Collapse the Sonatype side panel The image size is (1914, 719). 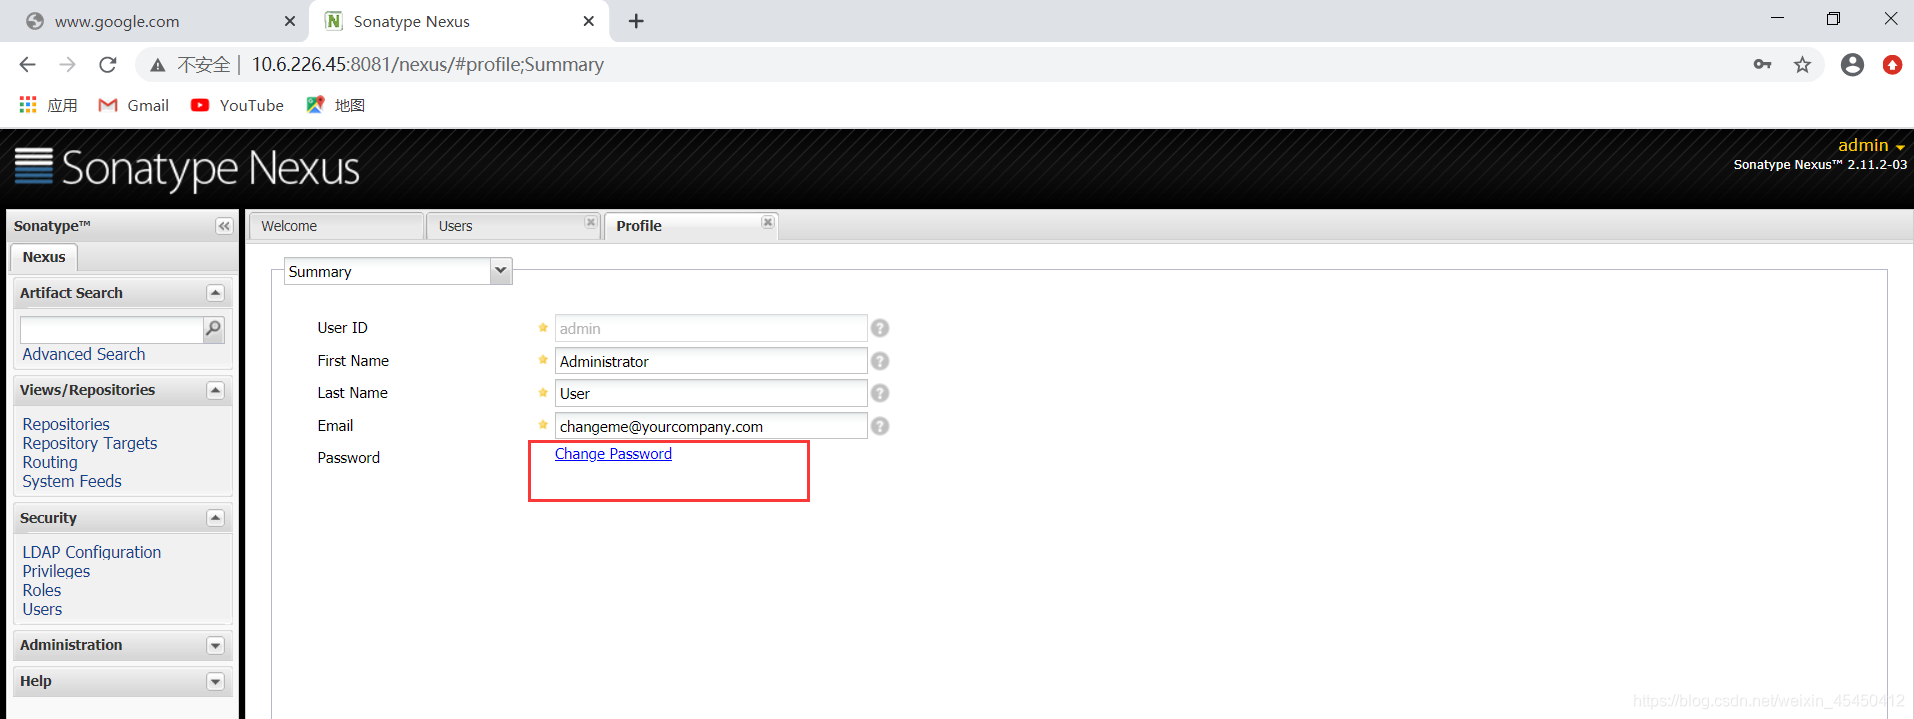(x=224, y=226)
